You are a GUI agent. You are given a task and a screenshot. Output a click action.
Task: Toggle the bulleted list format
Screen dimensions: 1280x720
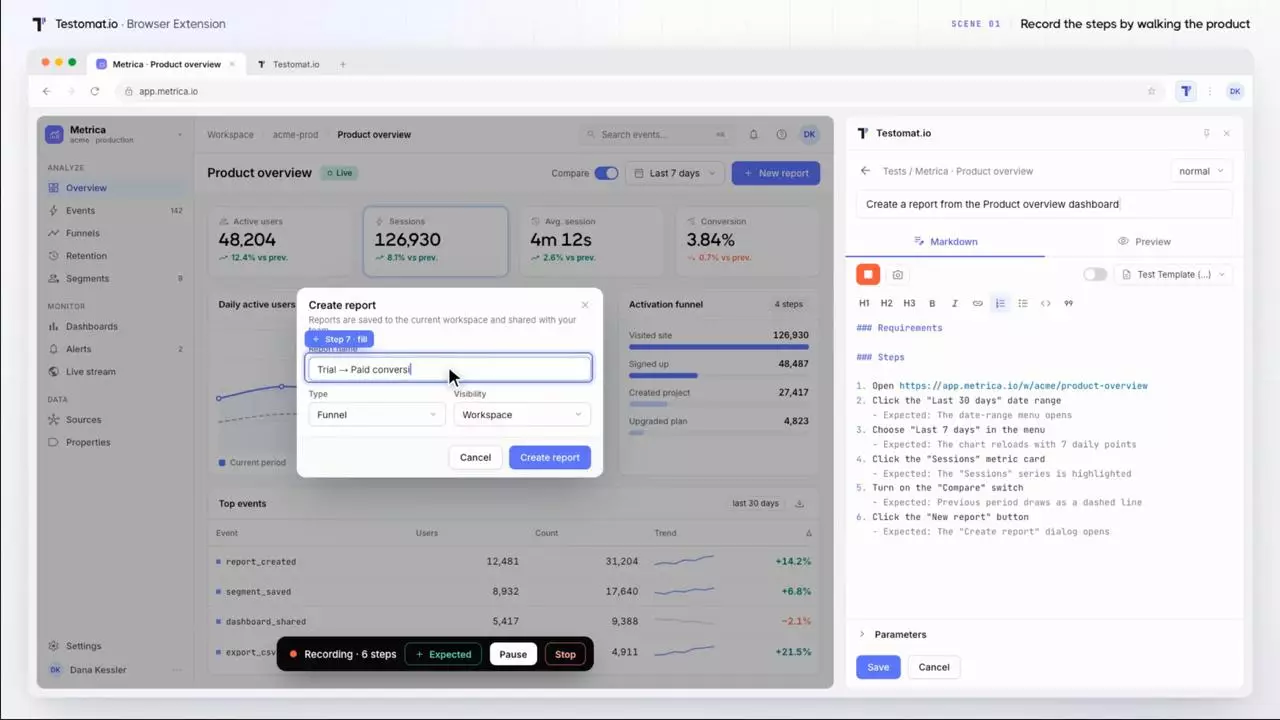(x=1022, y=303)
